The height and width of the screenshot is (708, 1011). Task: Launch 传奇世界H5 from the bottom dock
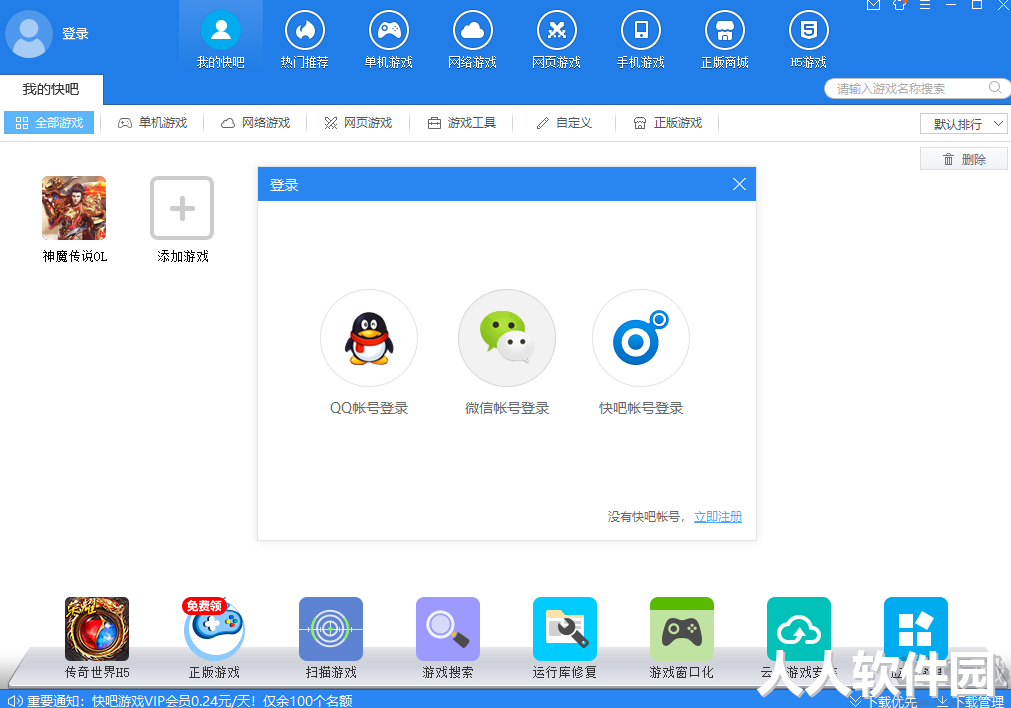(97, 629)
